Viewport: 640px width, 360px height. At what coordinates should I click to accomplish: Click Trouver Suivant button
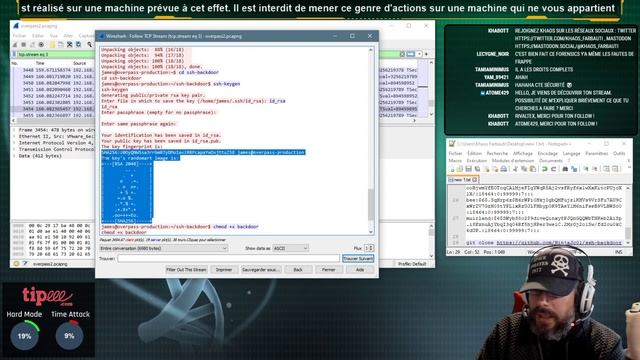(358, 258)
